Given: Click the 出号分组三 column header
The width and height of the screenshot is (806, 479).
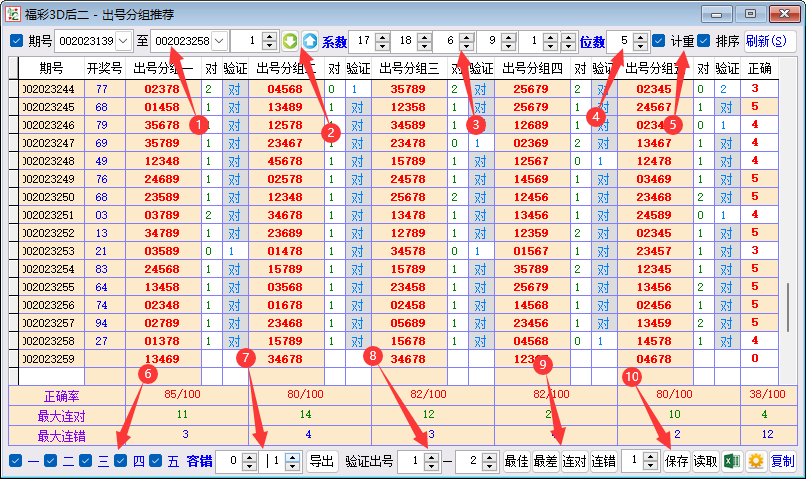Looking at the screenshot, I should [410, 68].
